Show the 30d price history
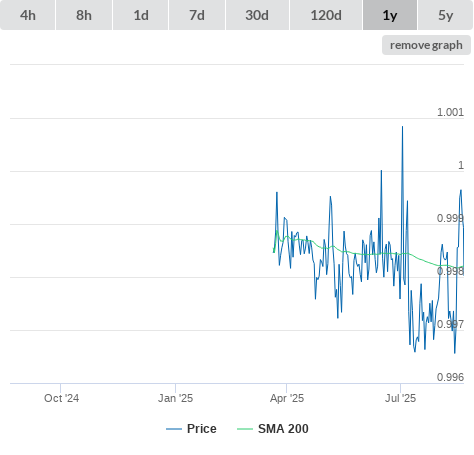Image resolution: width=474 pixels, height=455 pixels. pyautogui.click(x=257, y=15)
